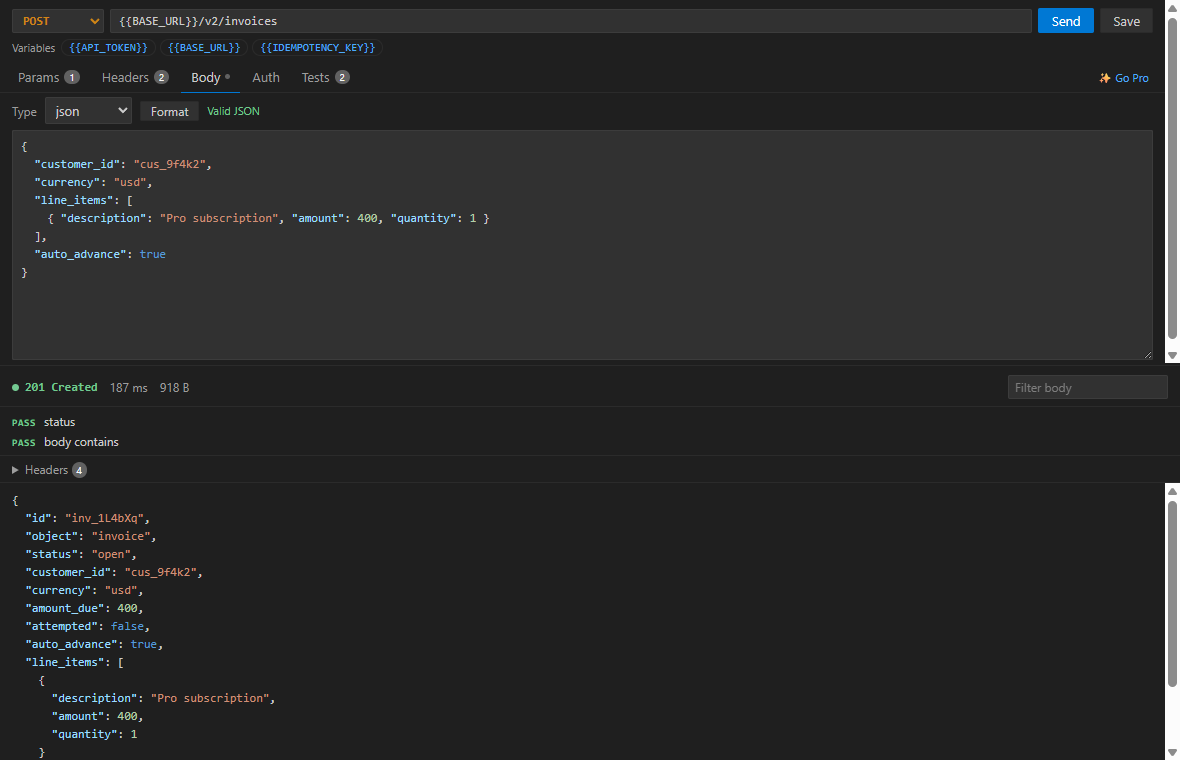Click the response scrollbar thumb
The image size is (1180, 760).
coord(1172,593)
